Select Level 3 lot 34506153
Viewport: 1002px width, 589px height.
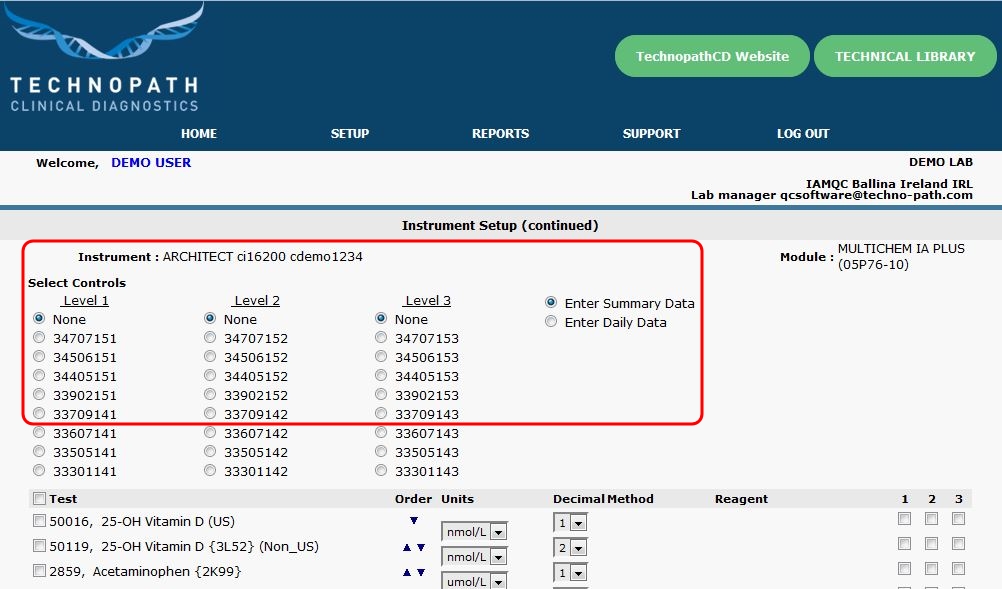[381, 356]
